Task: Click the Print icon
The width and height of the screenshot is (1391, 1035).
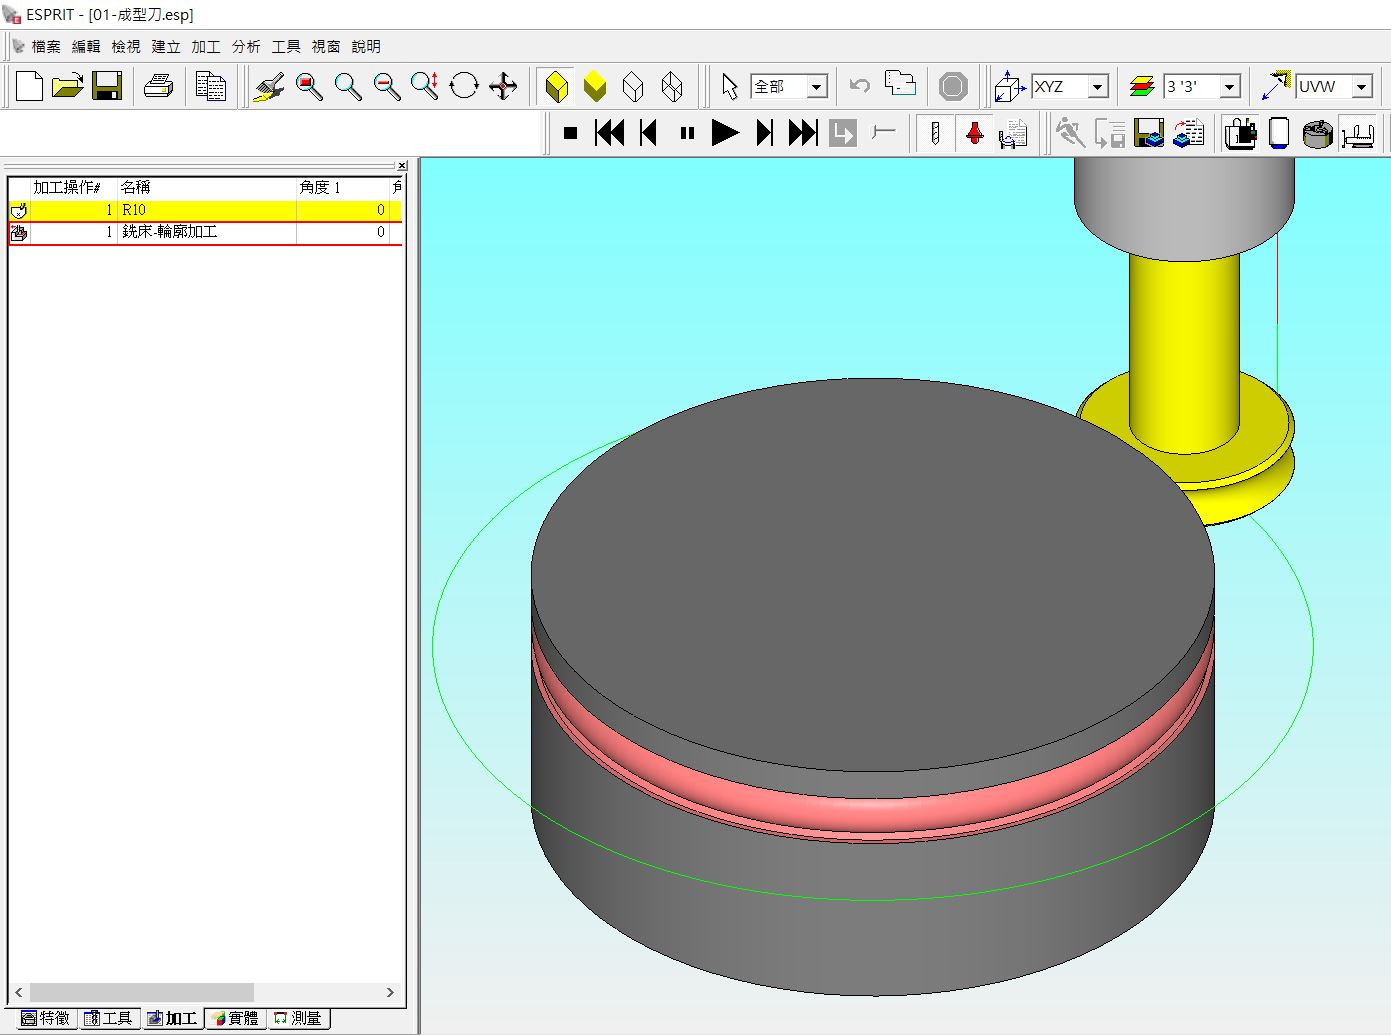Action: click(x=159, y=86)
